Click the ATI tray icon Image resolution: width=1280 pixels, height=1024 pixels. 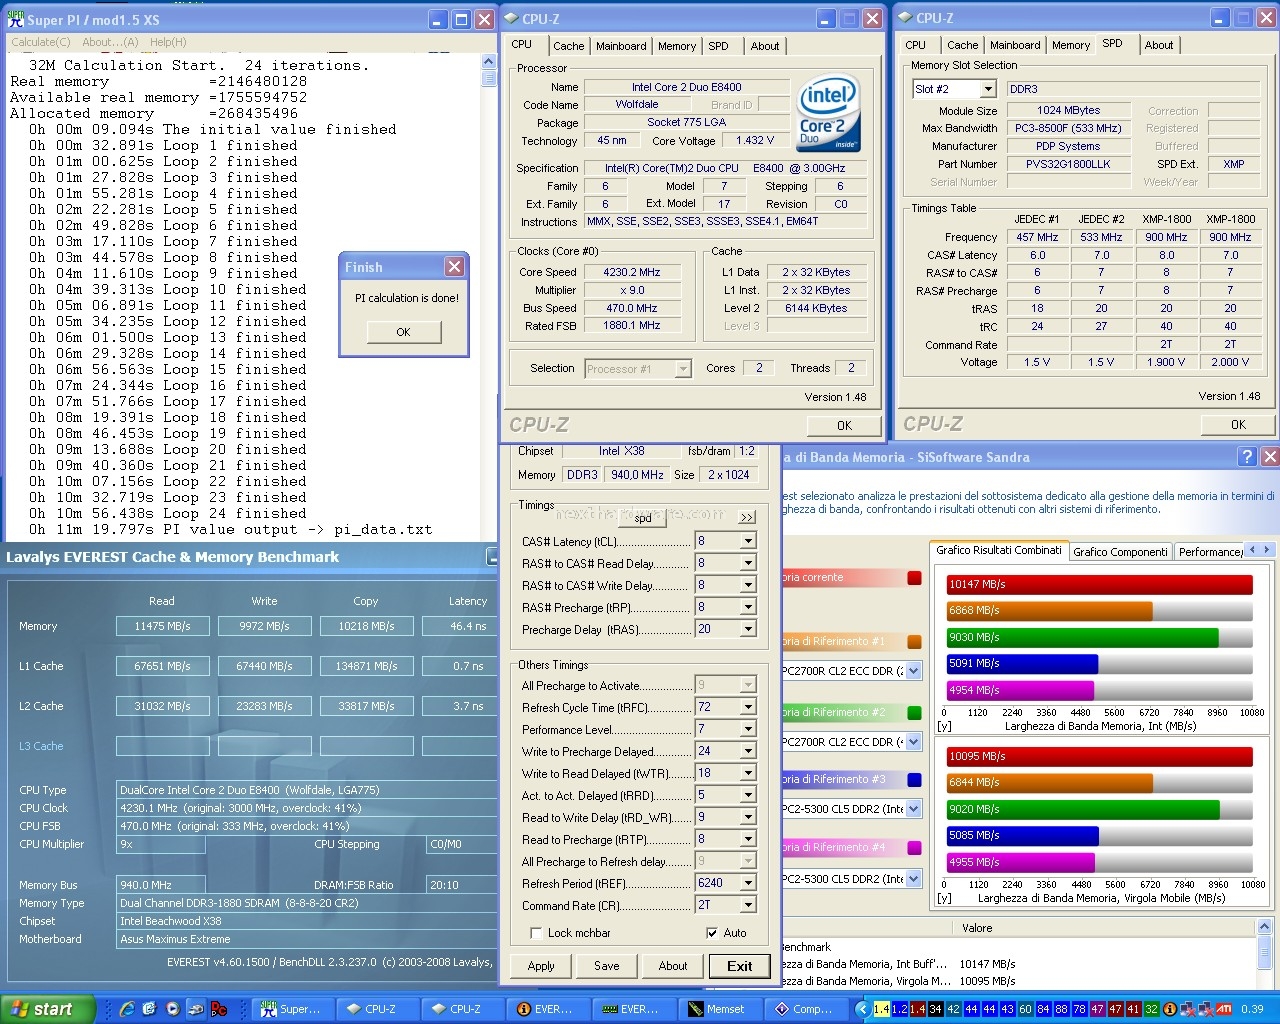(1223, 1009)
